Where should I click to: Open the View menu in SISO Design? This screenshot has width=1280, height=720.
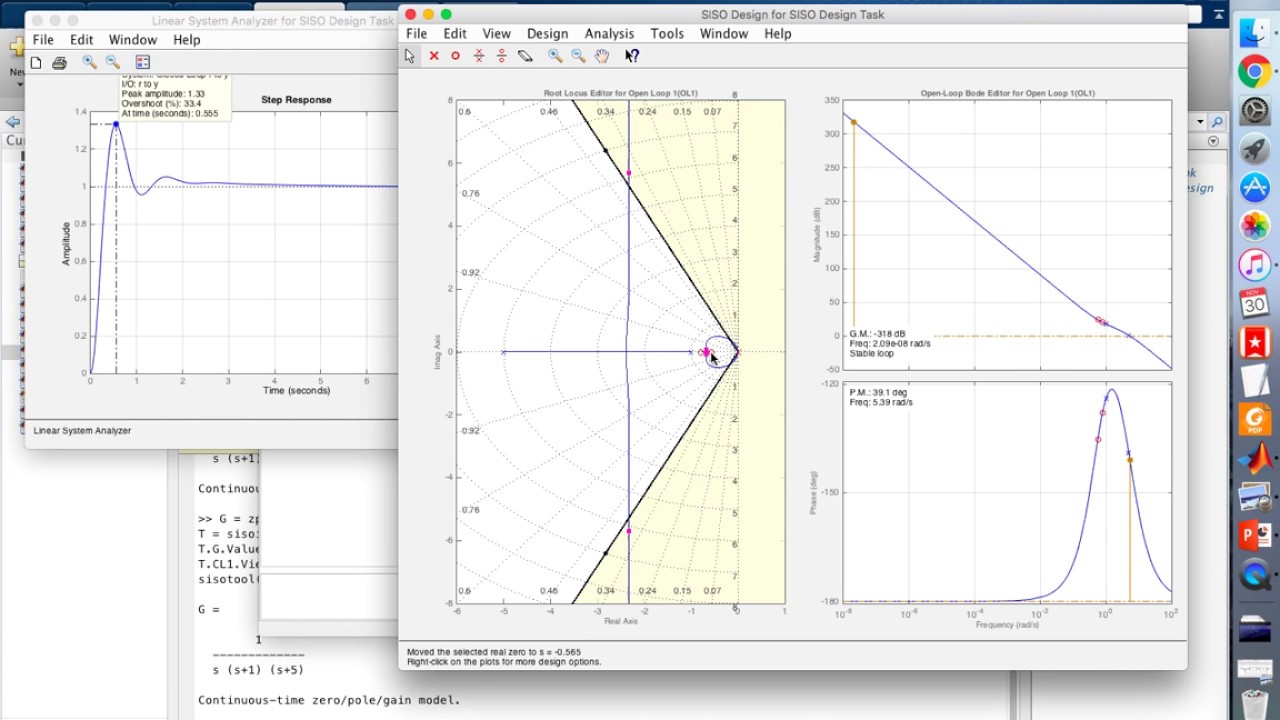496,34
